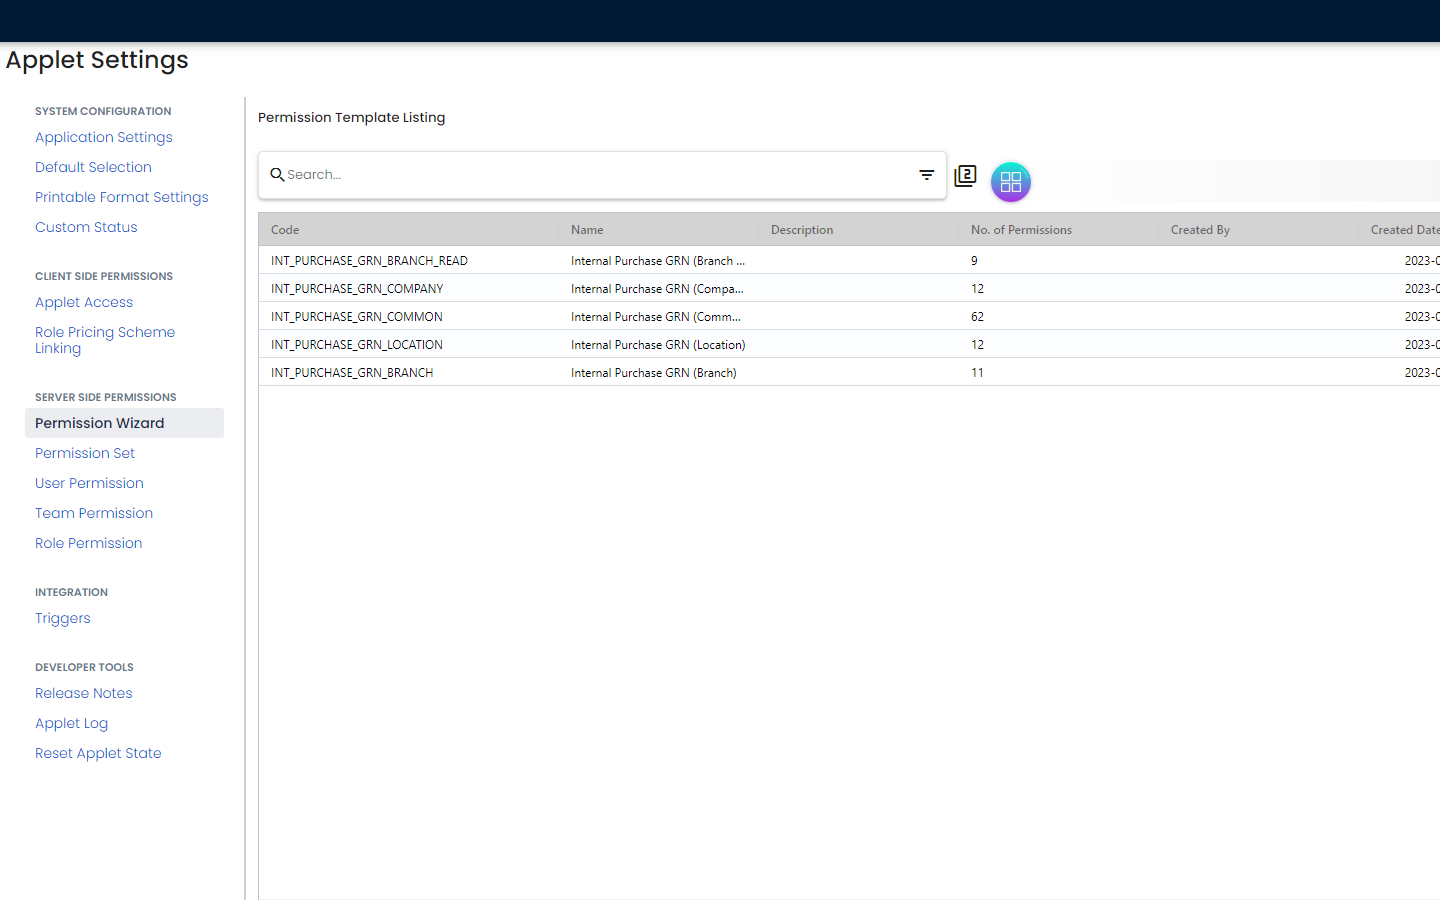Open Printable Format Settings
The width and height of the screenshot is (1440, 900).
[x=122, y=197]
